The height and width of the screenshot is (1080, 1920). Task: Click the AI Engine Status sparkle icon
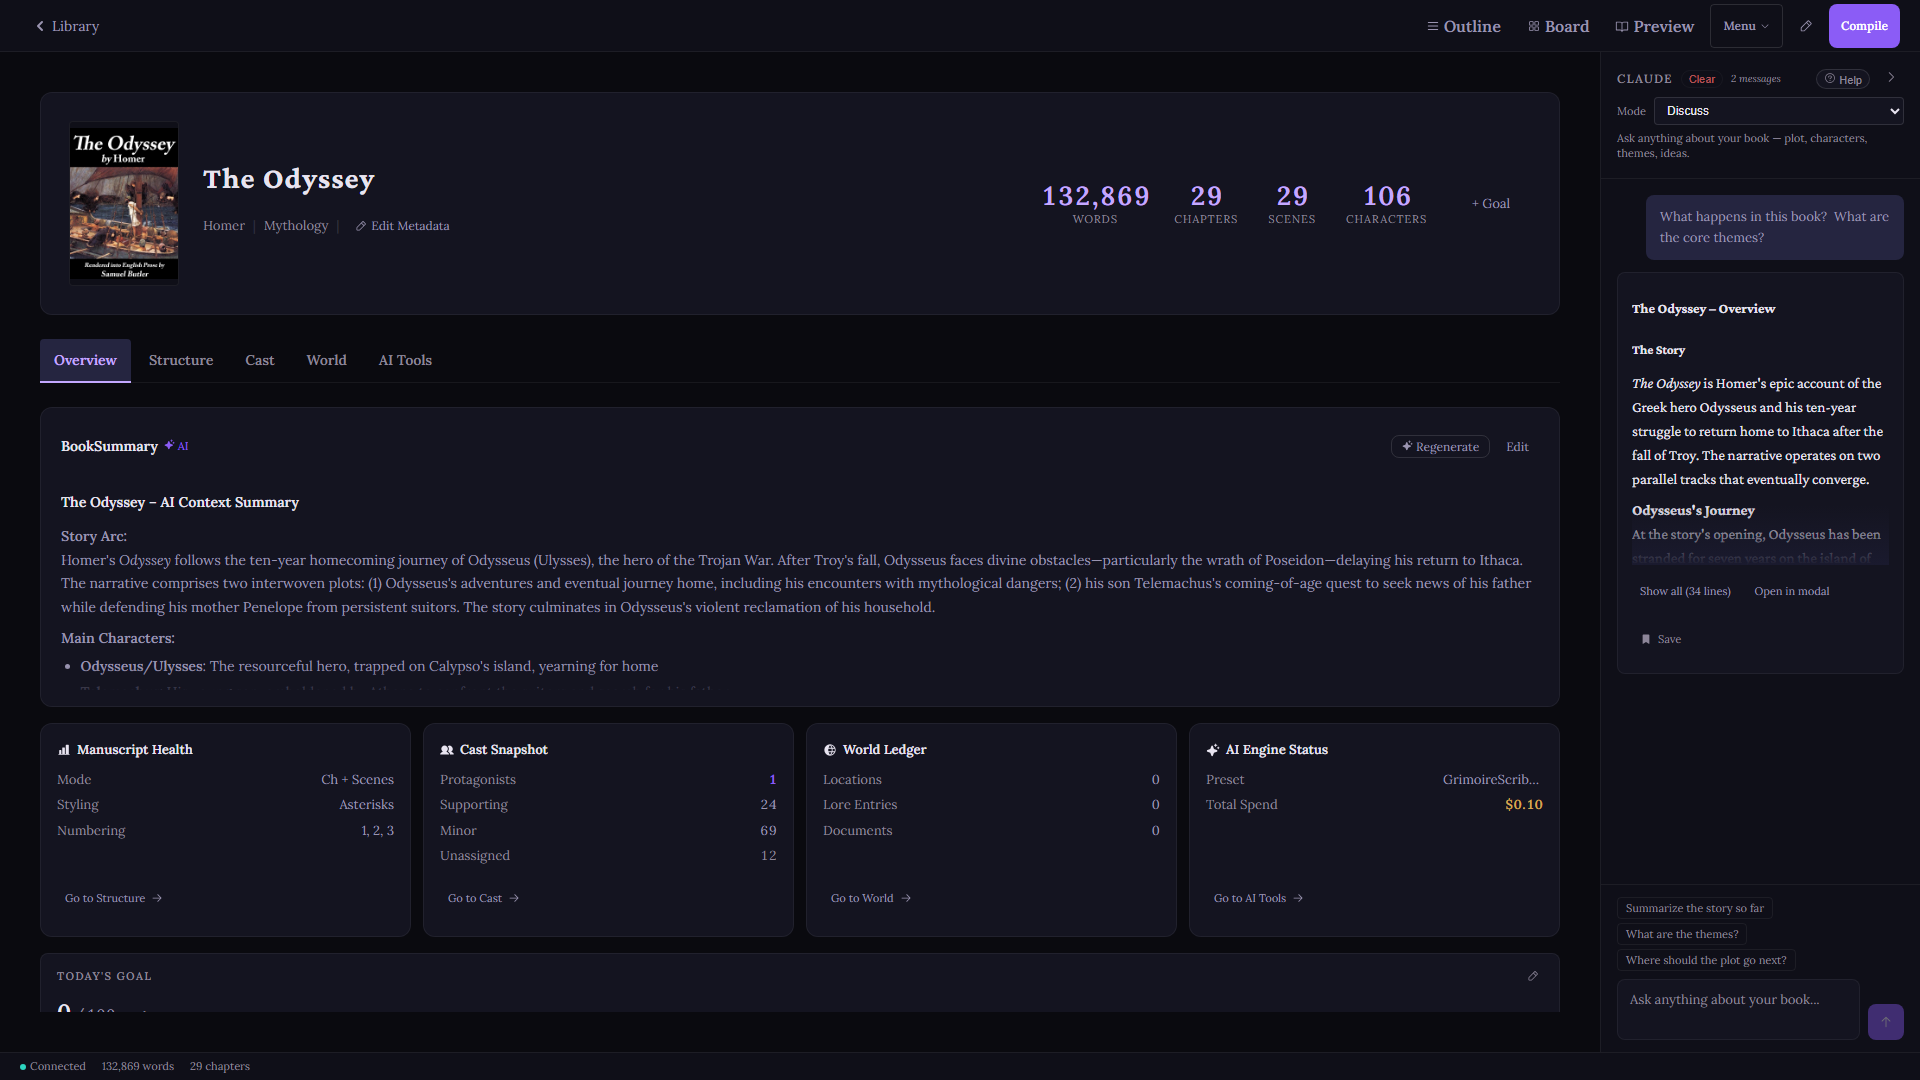coord(1213,750)
